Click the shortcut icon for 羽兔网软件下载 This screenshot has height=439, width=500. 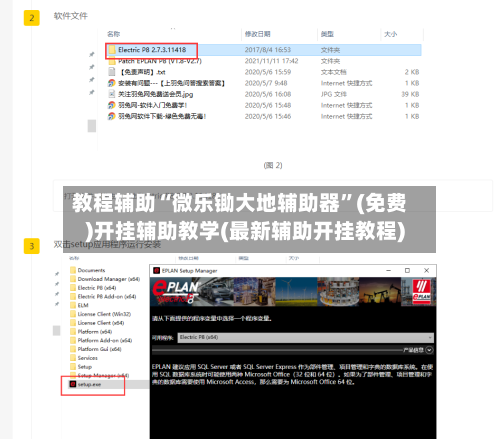click(112, 116)
